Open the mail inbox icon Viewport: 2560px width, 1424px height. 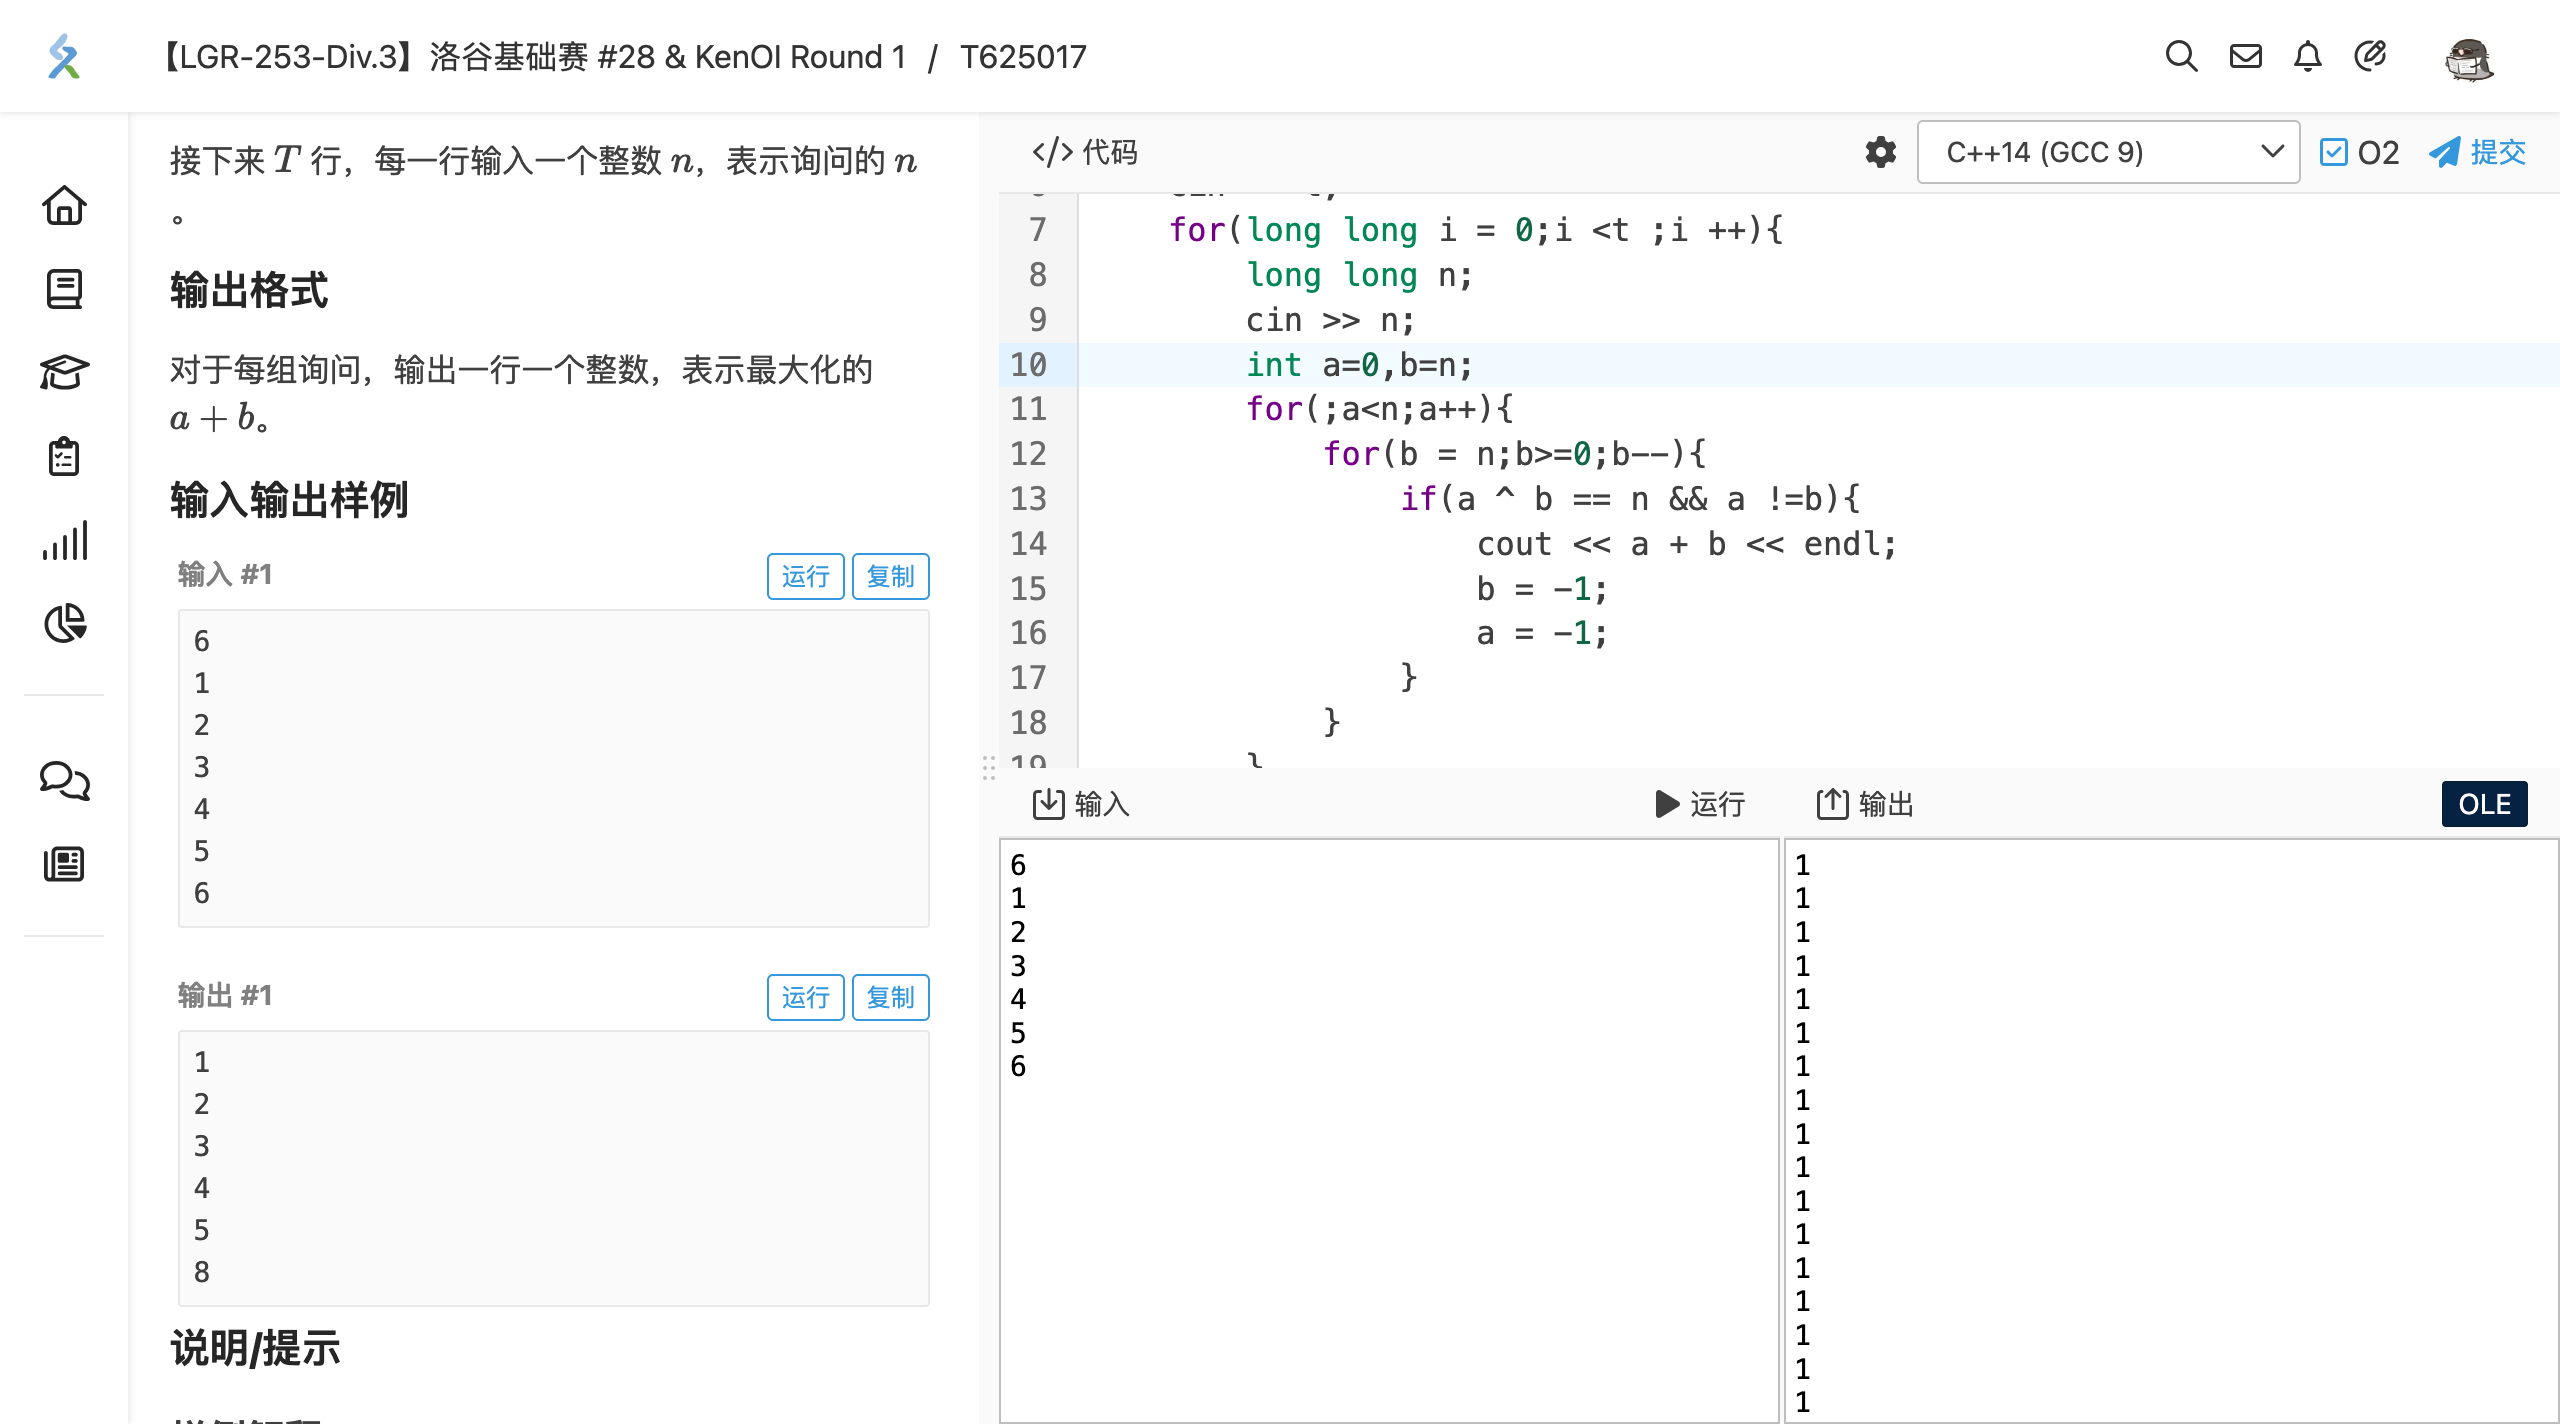(x=2245, y=57)
